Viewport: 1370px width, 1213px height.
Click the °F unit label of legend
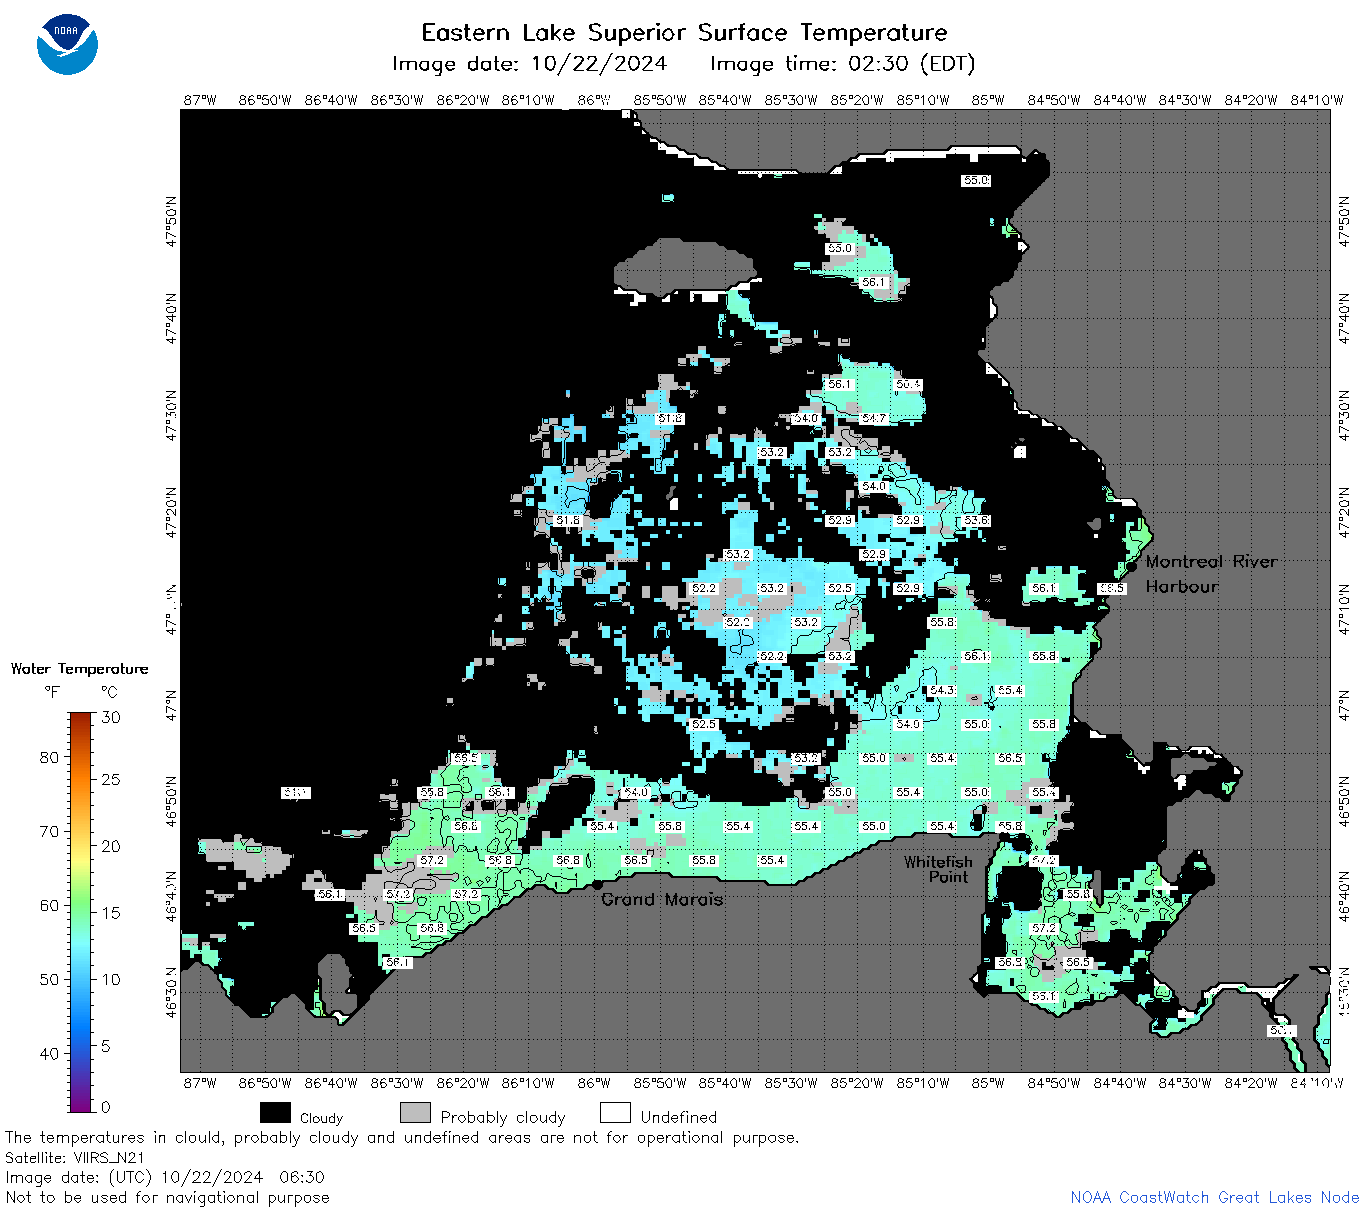coord(52,692)
